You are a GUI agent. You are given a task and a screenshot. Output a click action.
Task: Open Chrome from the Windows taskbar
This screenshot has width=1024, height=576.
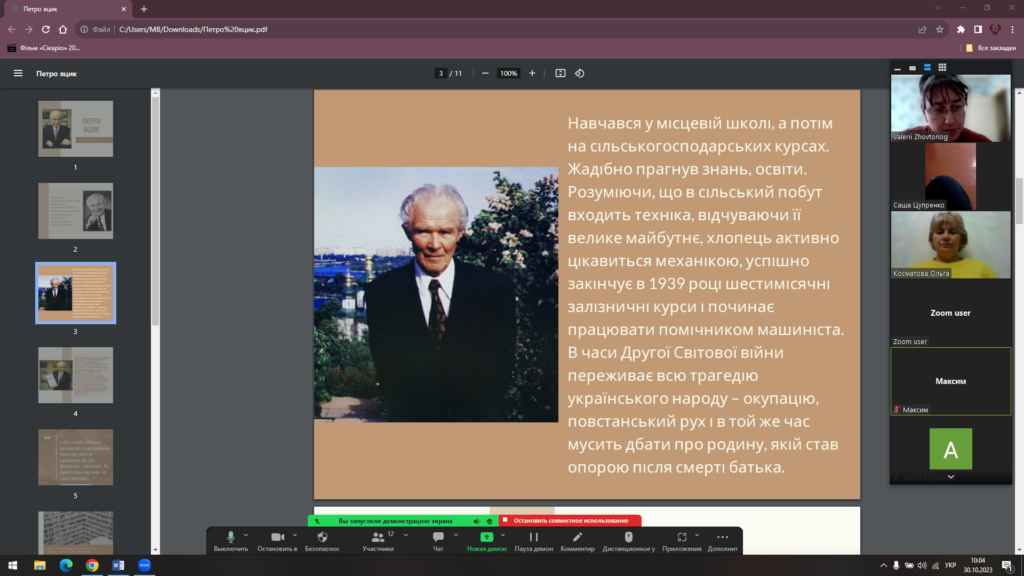point(92,565)
